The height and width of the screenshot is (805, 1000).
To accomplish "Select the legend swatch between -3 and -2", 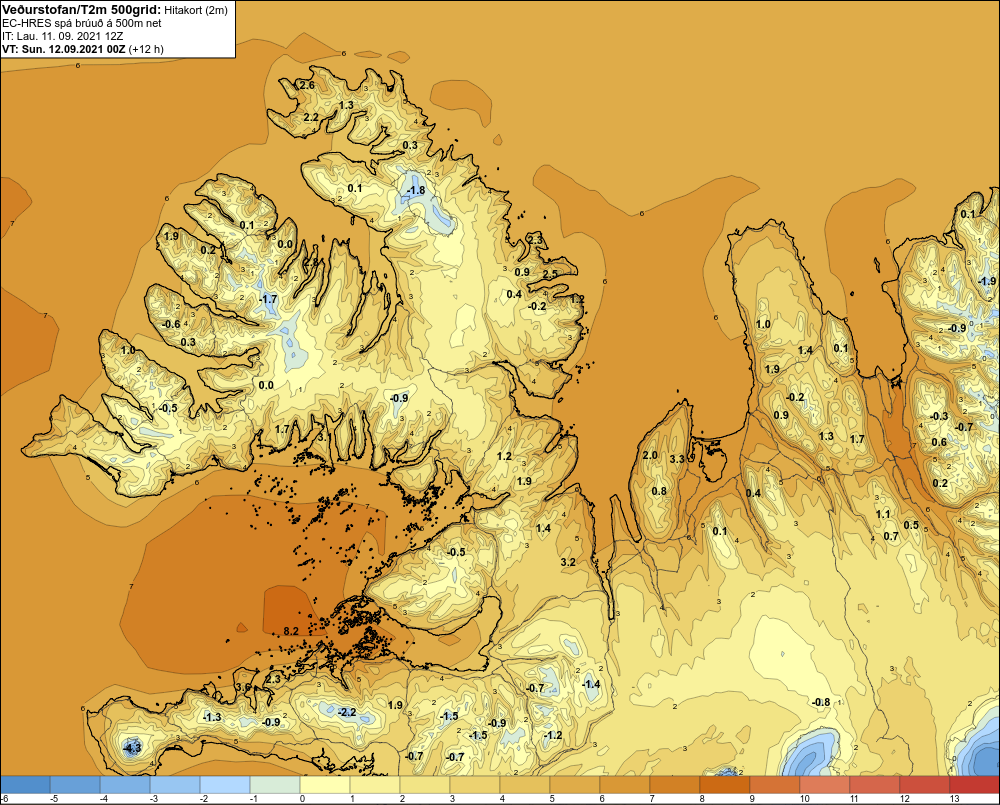I will 175,785.
